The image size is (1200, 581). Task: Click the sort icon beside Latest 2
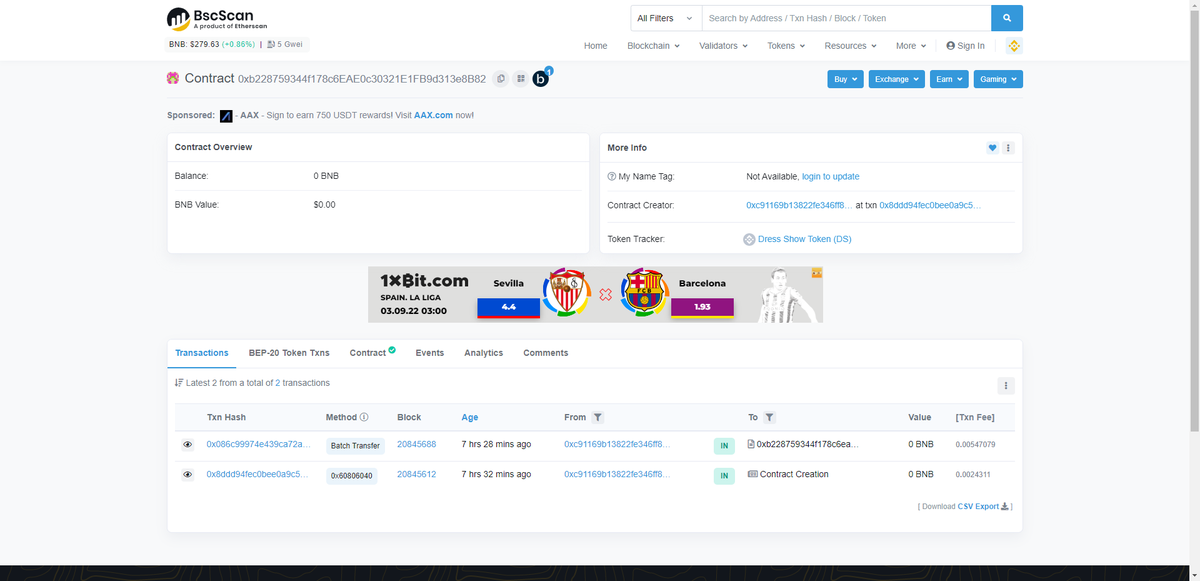179,383
